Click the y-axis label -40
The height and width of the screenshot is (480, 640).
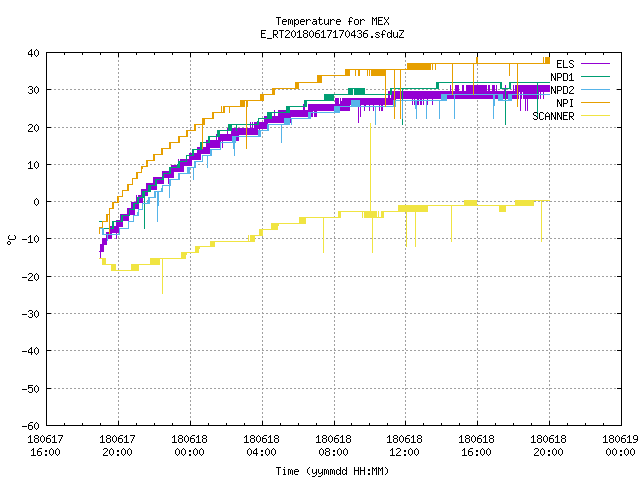coord(31,351)
